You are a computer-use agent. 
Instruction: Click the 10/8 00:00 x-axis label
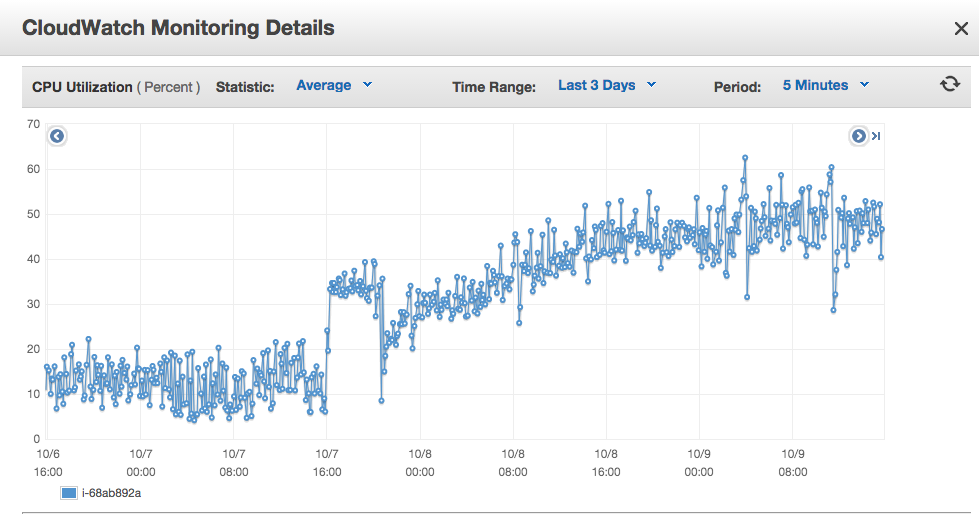click(420, 462)
